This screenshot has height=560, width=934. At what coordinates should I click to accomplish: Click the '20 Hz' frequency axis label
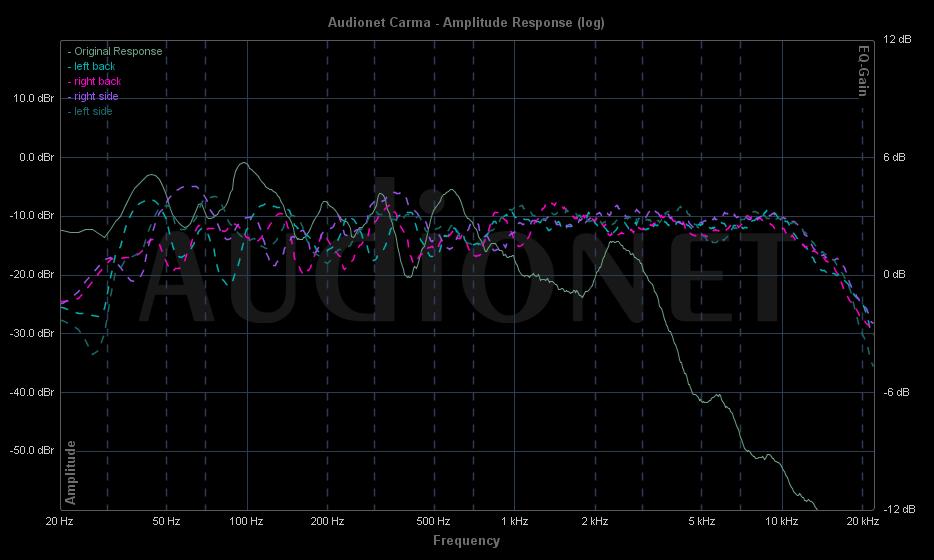60,521
